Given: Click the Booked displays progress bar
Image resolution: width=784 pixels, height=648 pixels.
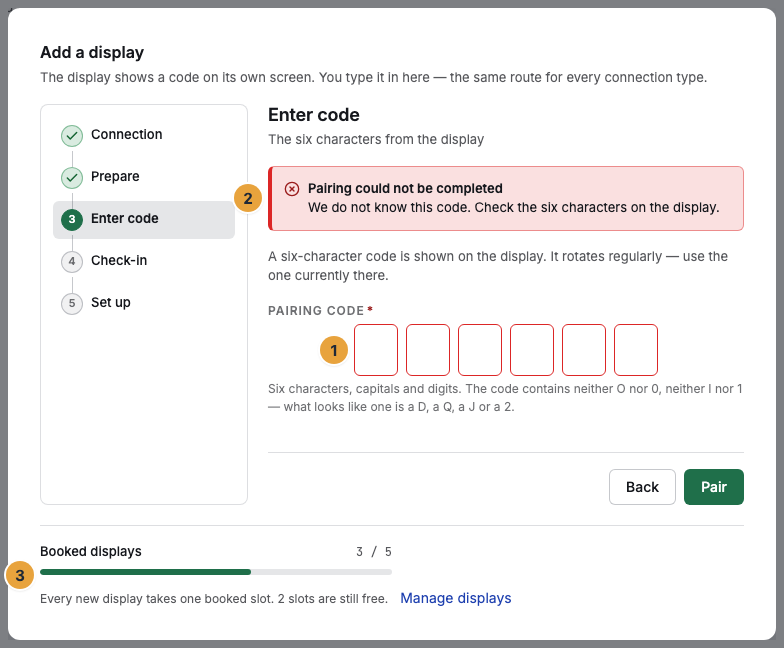Looking at the screenshot, I should (216, 572).
